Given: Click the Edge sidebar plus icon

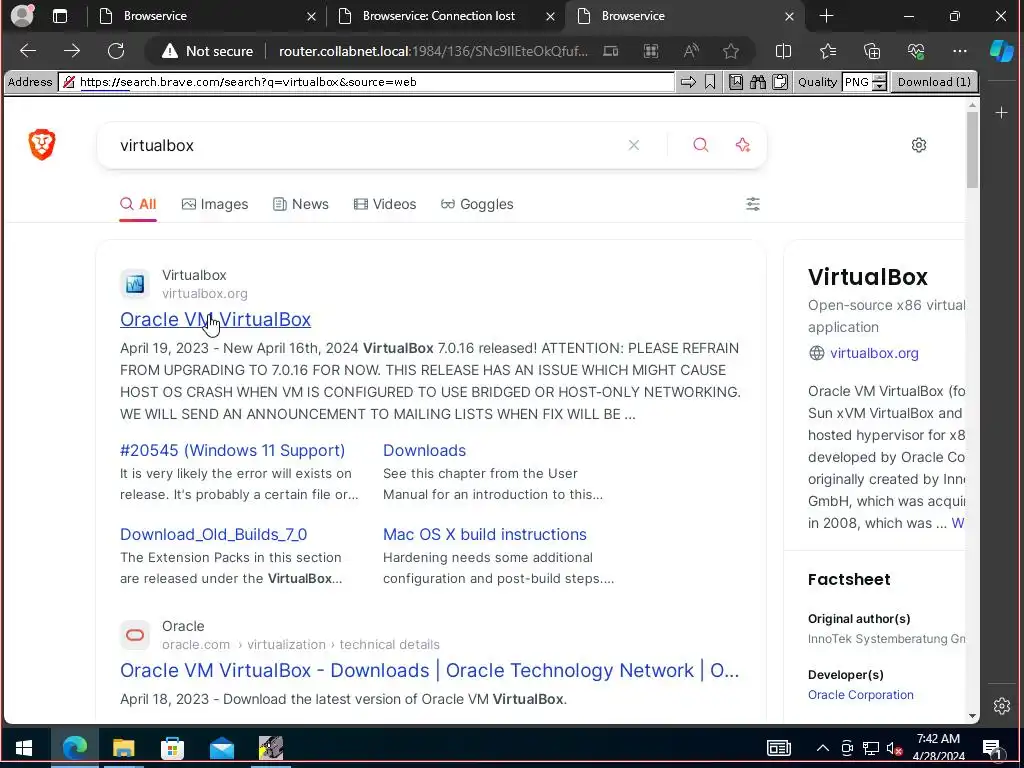Looking at the screenshot, I should click(1001, 112).
